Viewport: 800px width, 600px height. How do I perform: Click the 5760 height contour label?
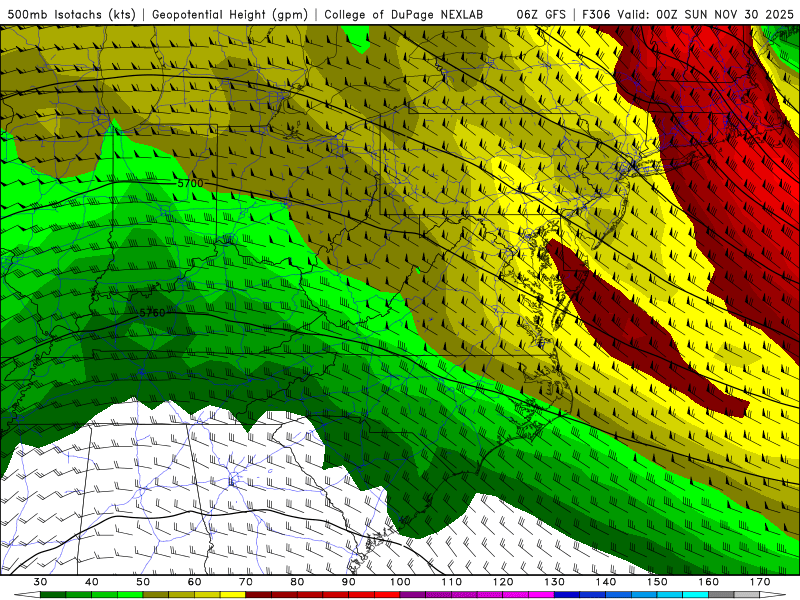pos(152,312)
